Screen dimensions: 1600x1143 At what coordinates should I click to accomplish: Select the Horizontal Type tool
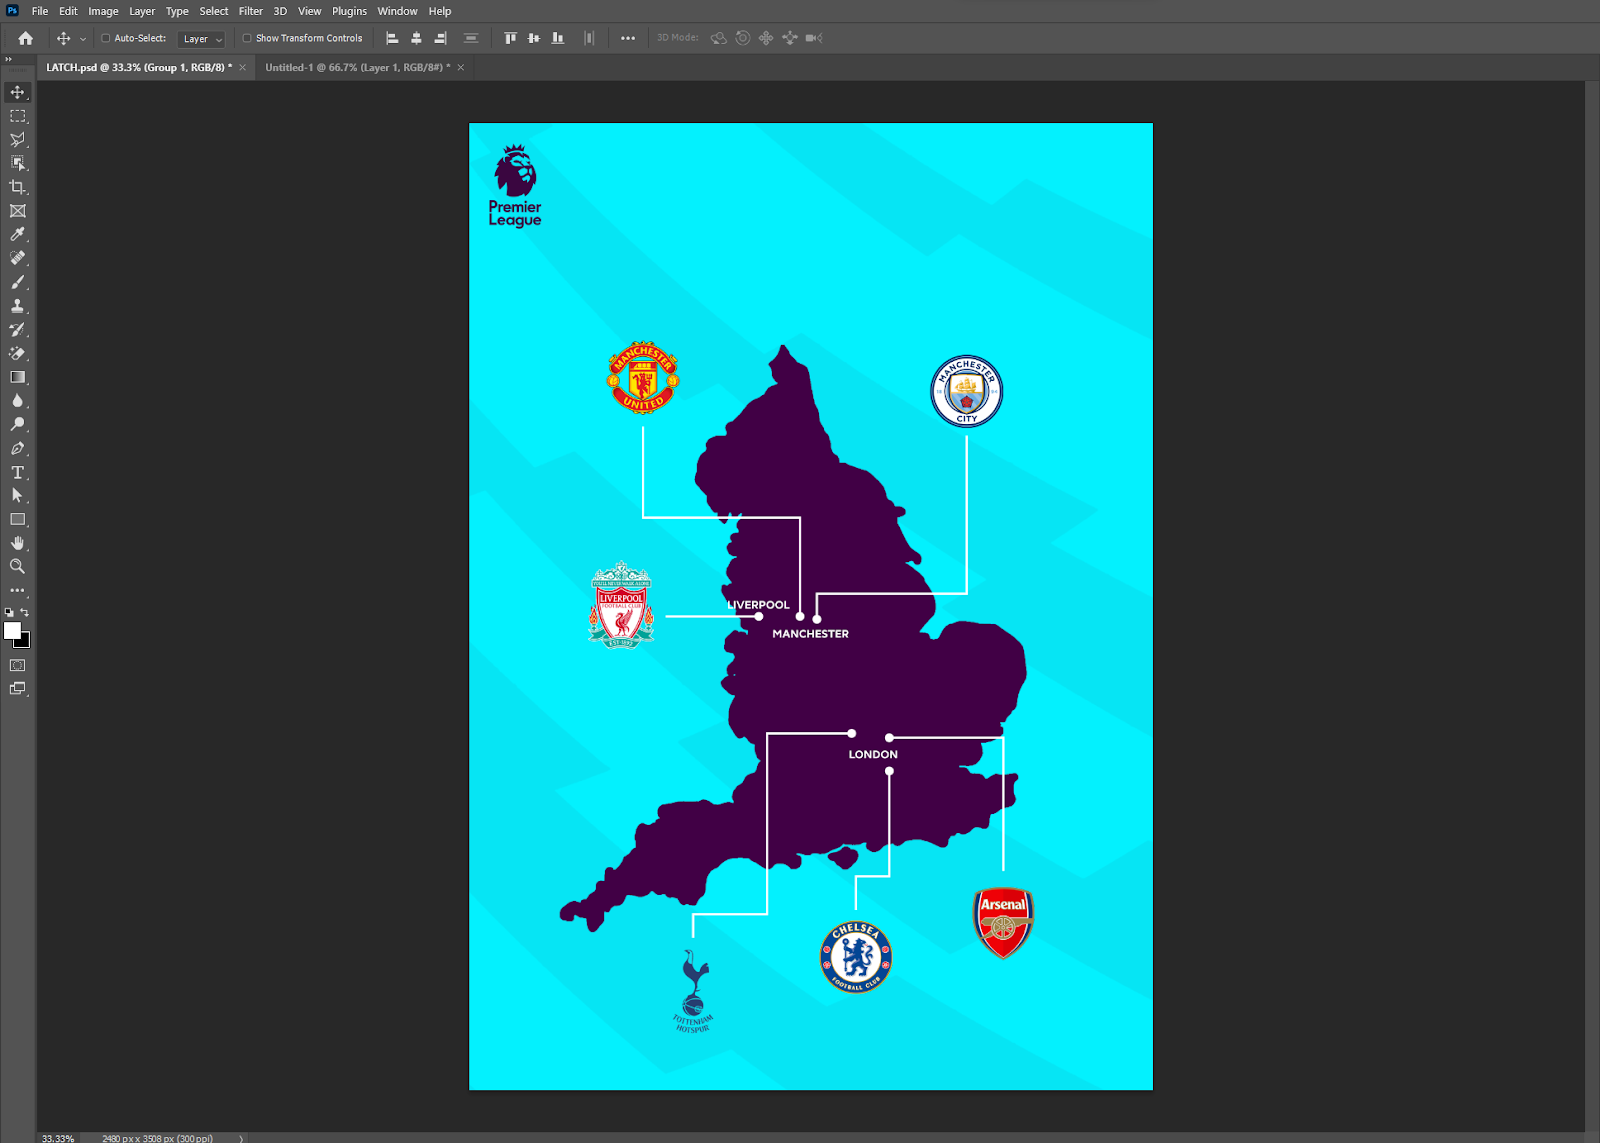click(18, 472)
